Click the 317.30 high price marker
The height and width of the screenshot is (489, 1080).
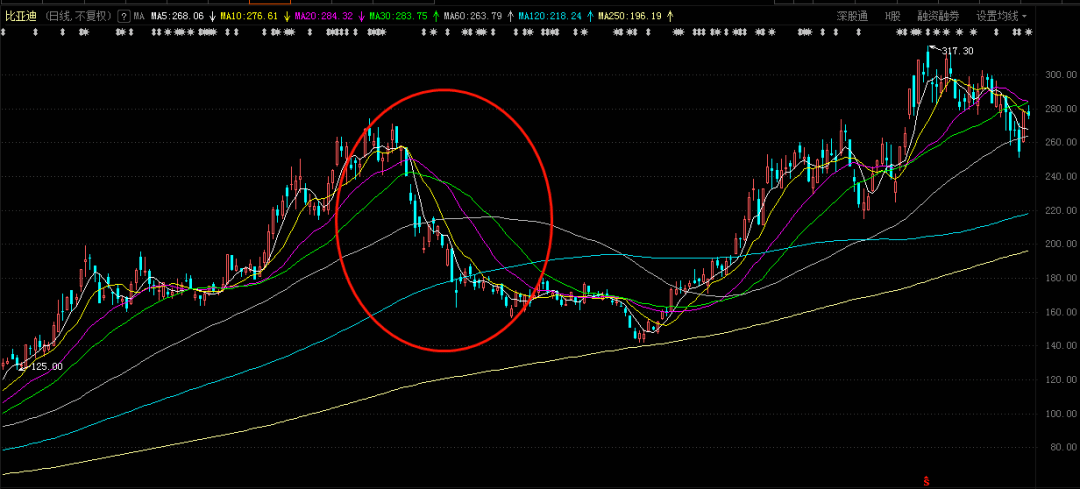pyautogui.click(x=957, y=51)
